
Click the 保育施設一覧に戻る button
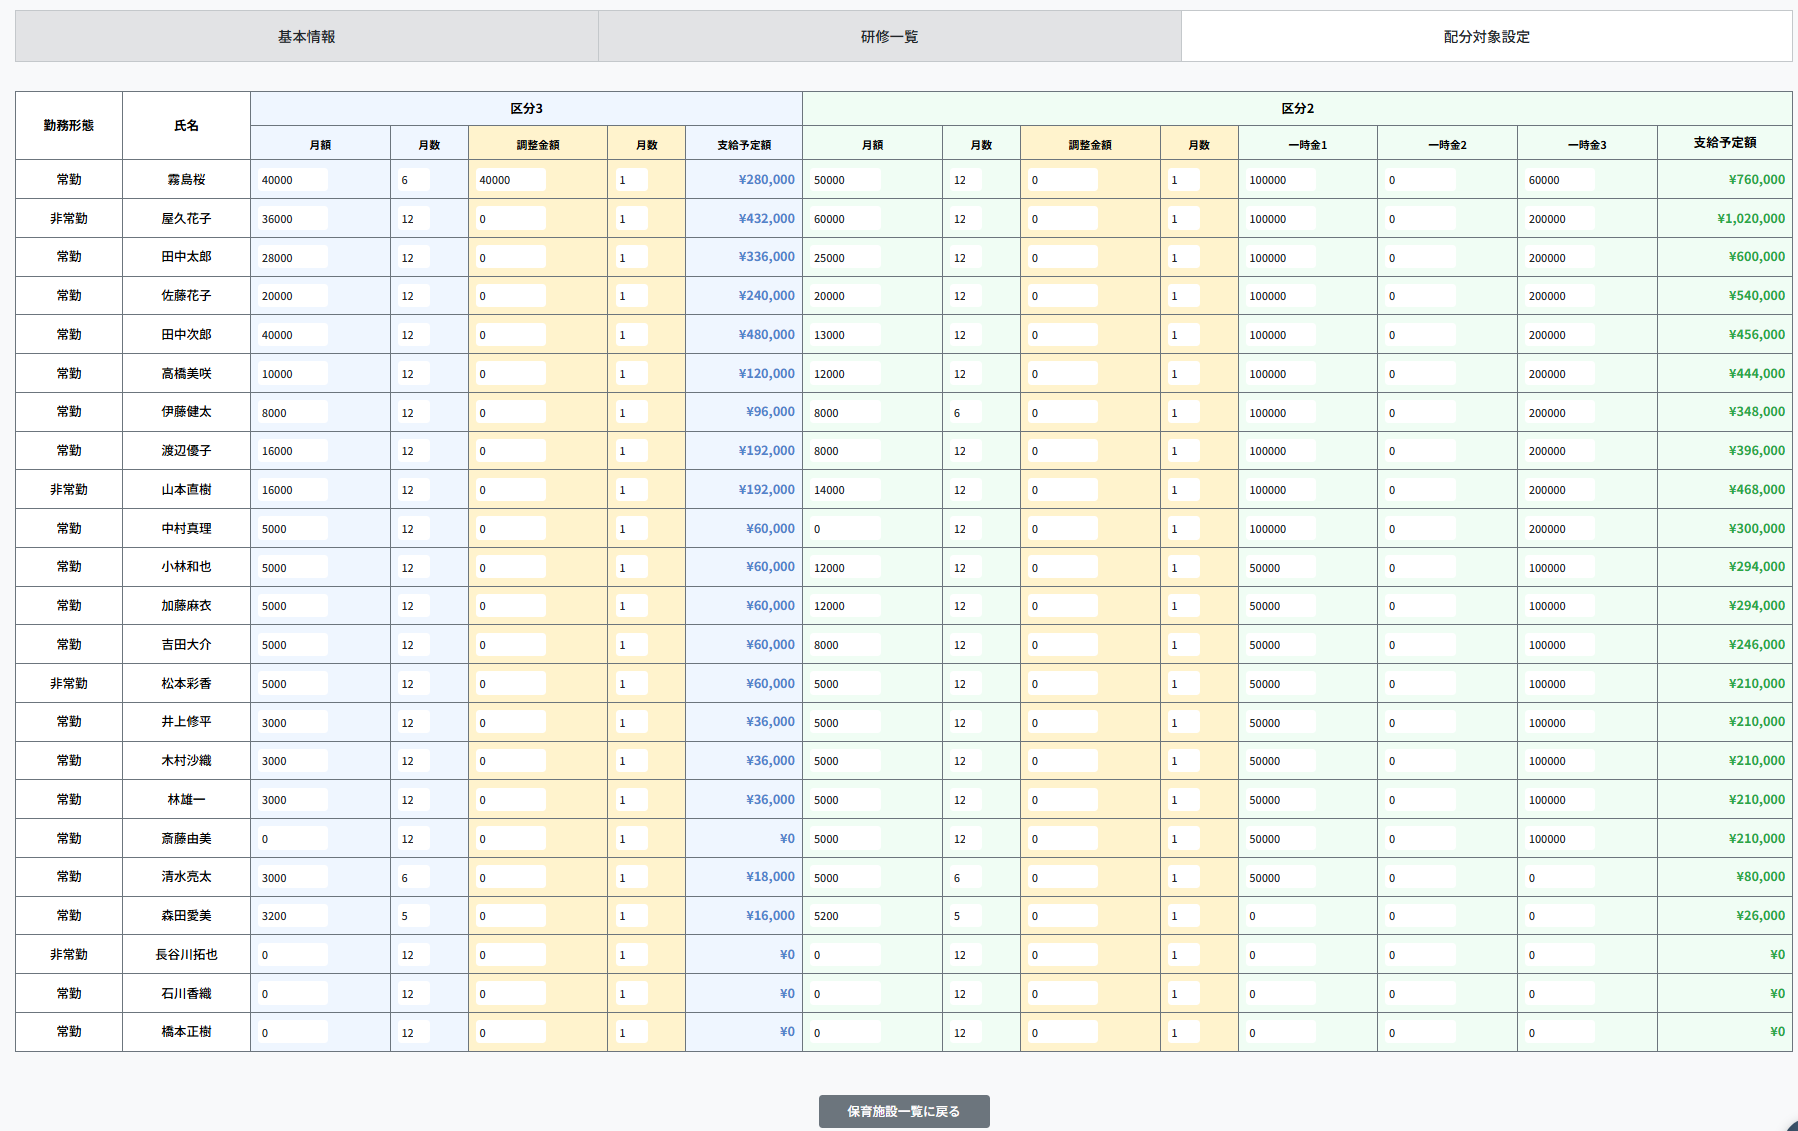click(904, 1111)
